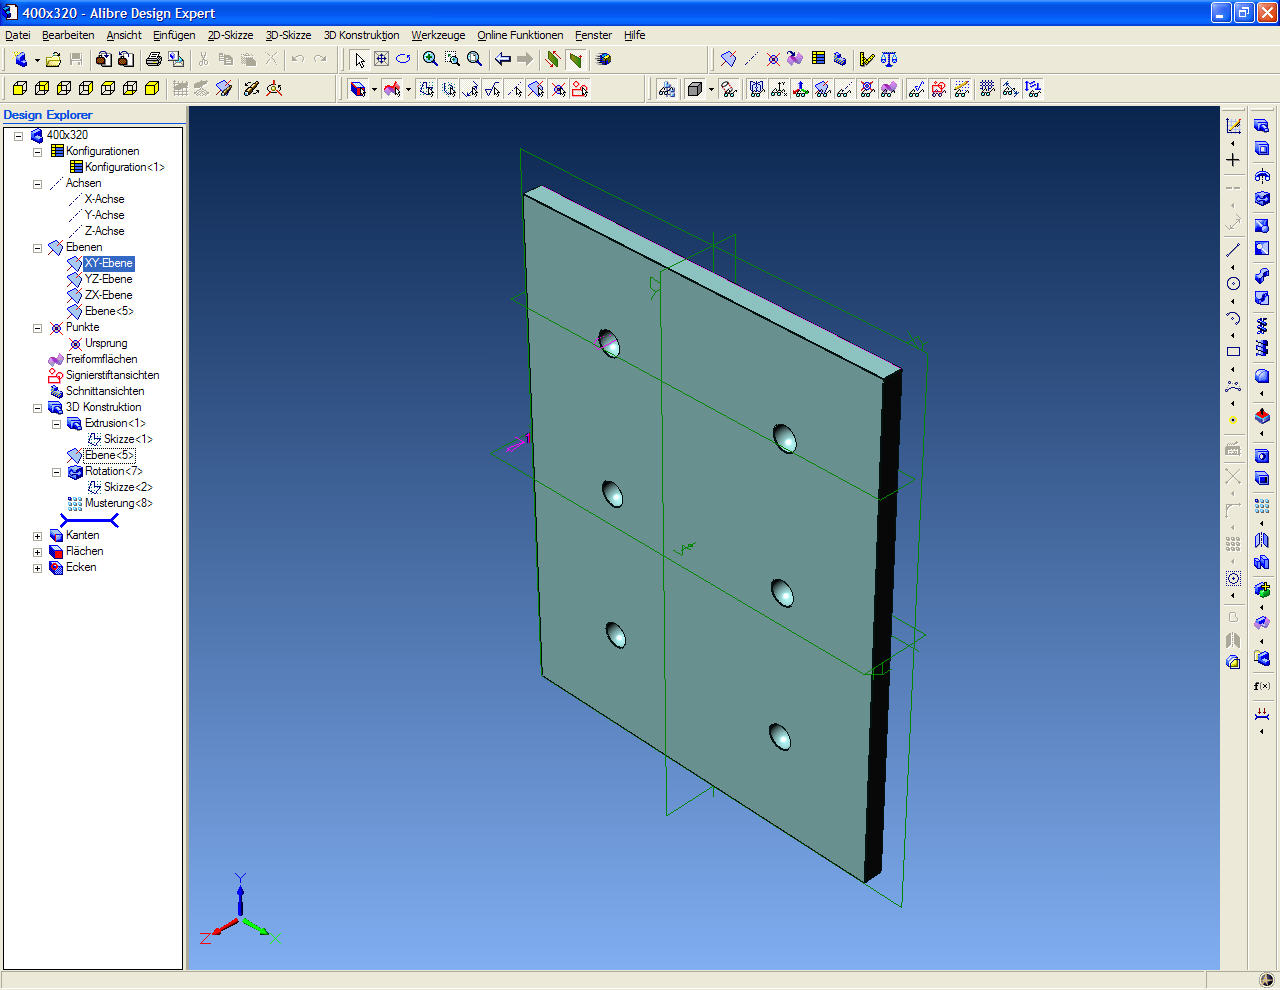The height and width of the screenshot is (990, 1280).
Task: Toggle surface visibility glasses icon
Action: [889, 89]
